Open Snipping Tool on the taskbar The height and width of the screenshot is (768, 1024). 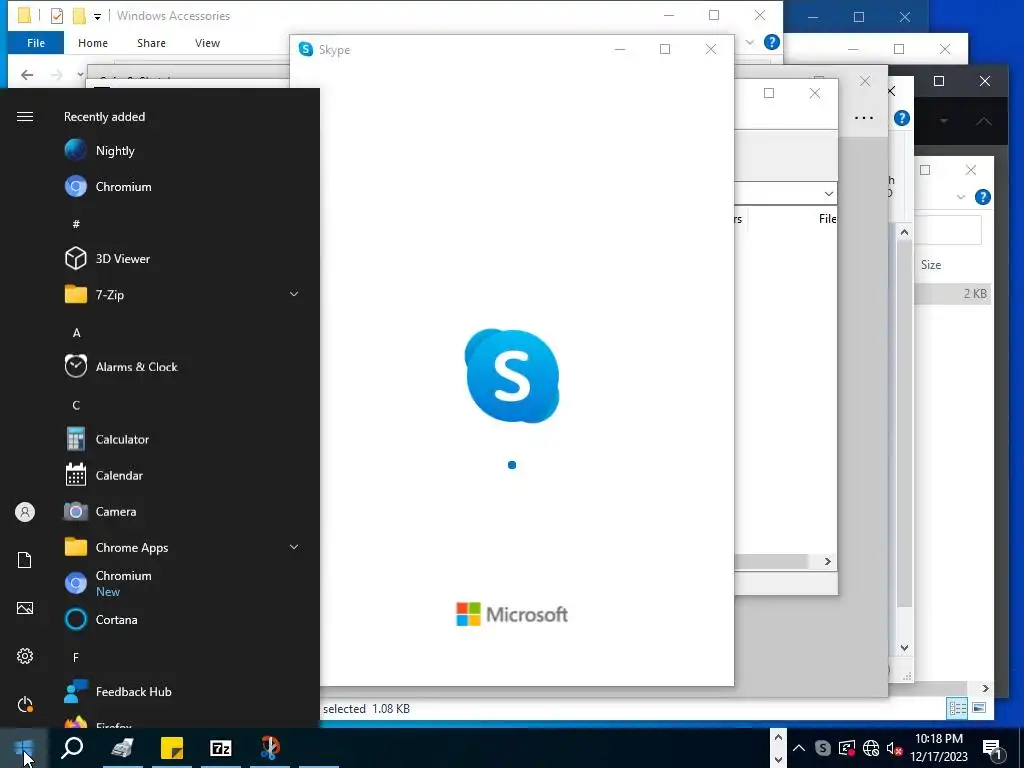tap(270, 748)
